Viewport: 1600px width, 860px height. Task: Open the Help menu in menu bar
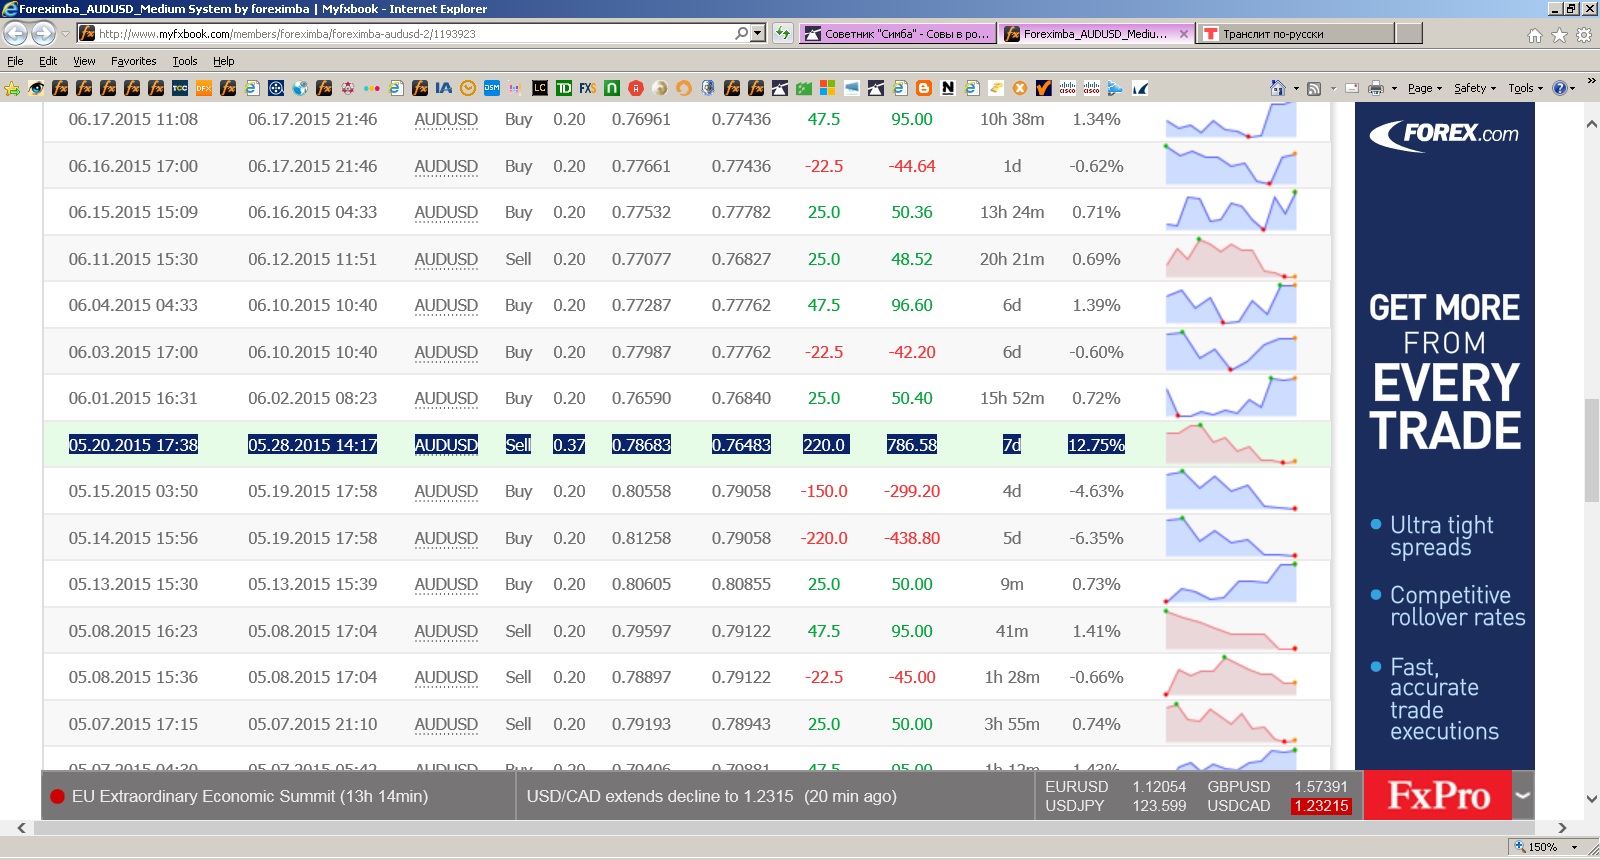[224, 61]
